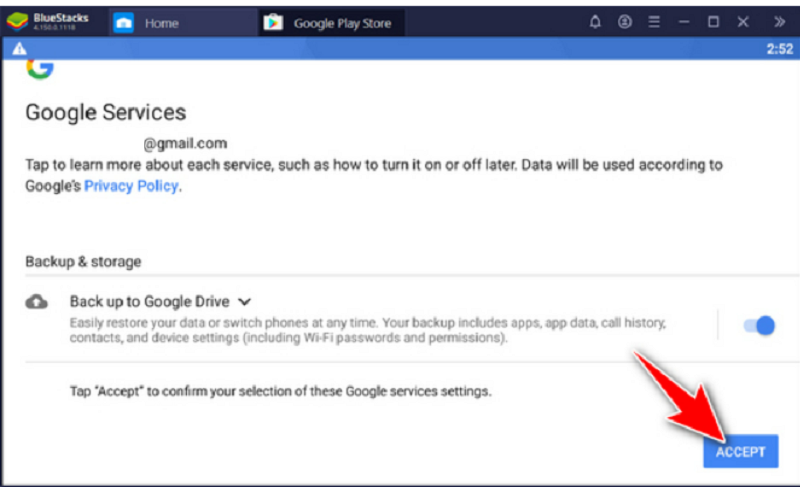The height and width of the screenshot is (487, 800).
Task: Click the Google logo
Action: tap(40, 69)
